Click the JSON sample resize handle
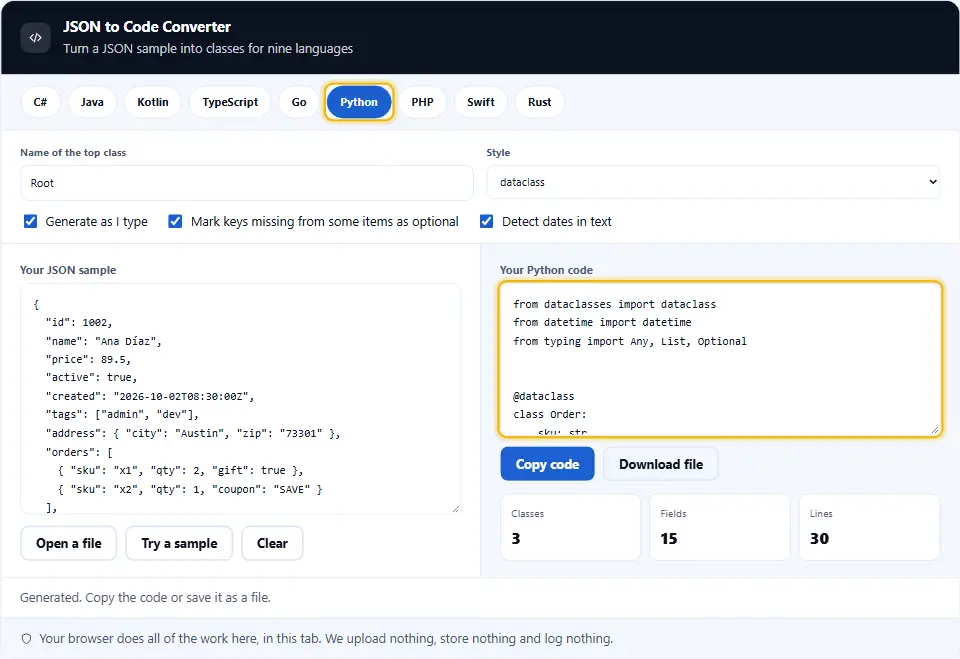The image size is (960, 659). tap(456, 508)
